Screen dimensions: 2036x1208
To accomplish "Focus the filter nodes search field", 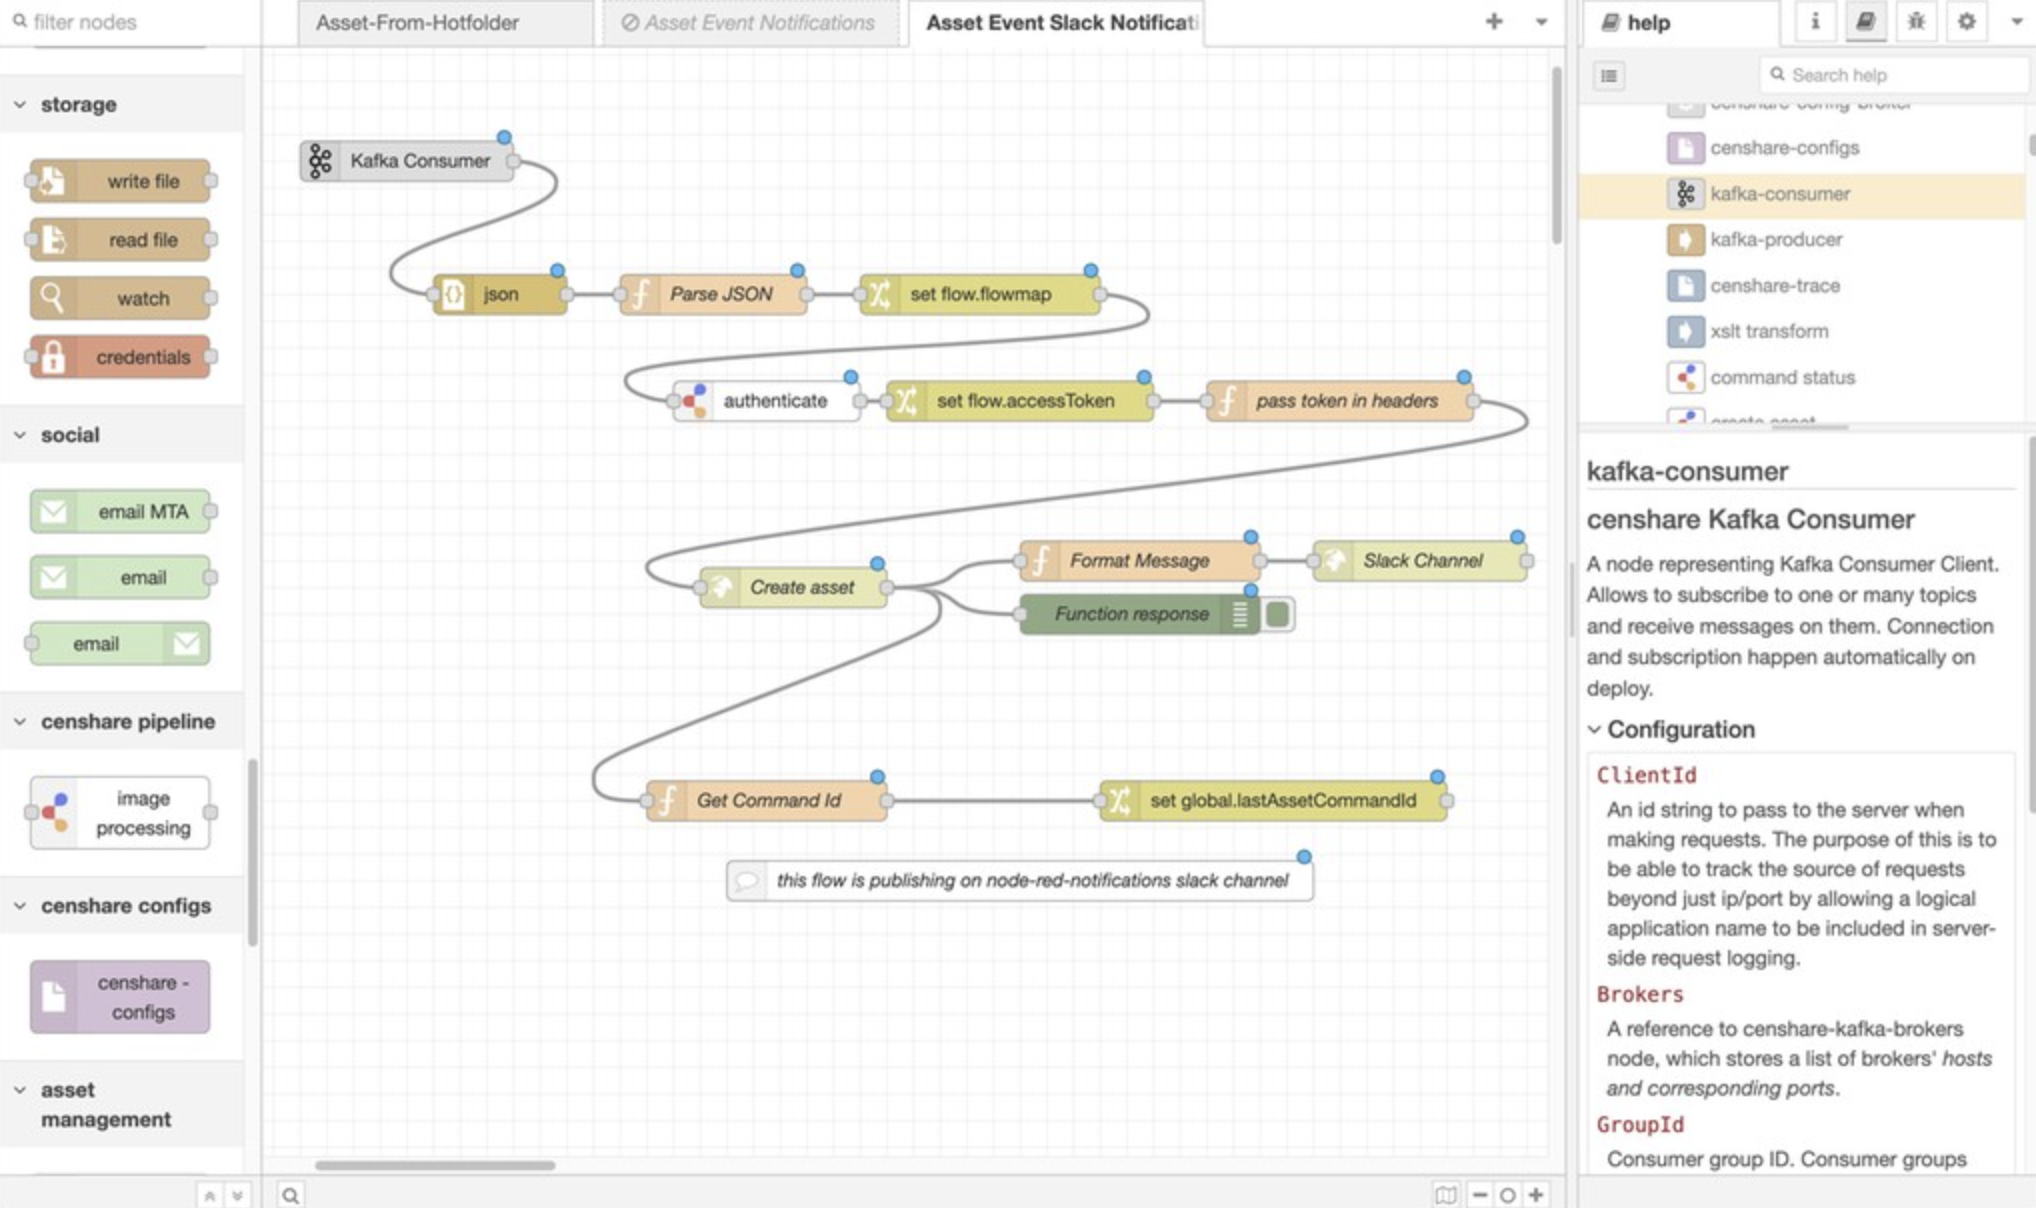I will coord(130,22).
